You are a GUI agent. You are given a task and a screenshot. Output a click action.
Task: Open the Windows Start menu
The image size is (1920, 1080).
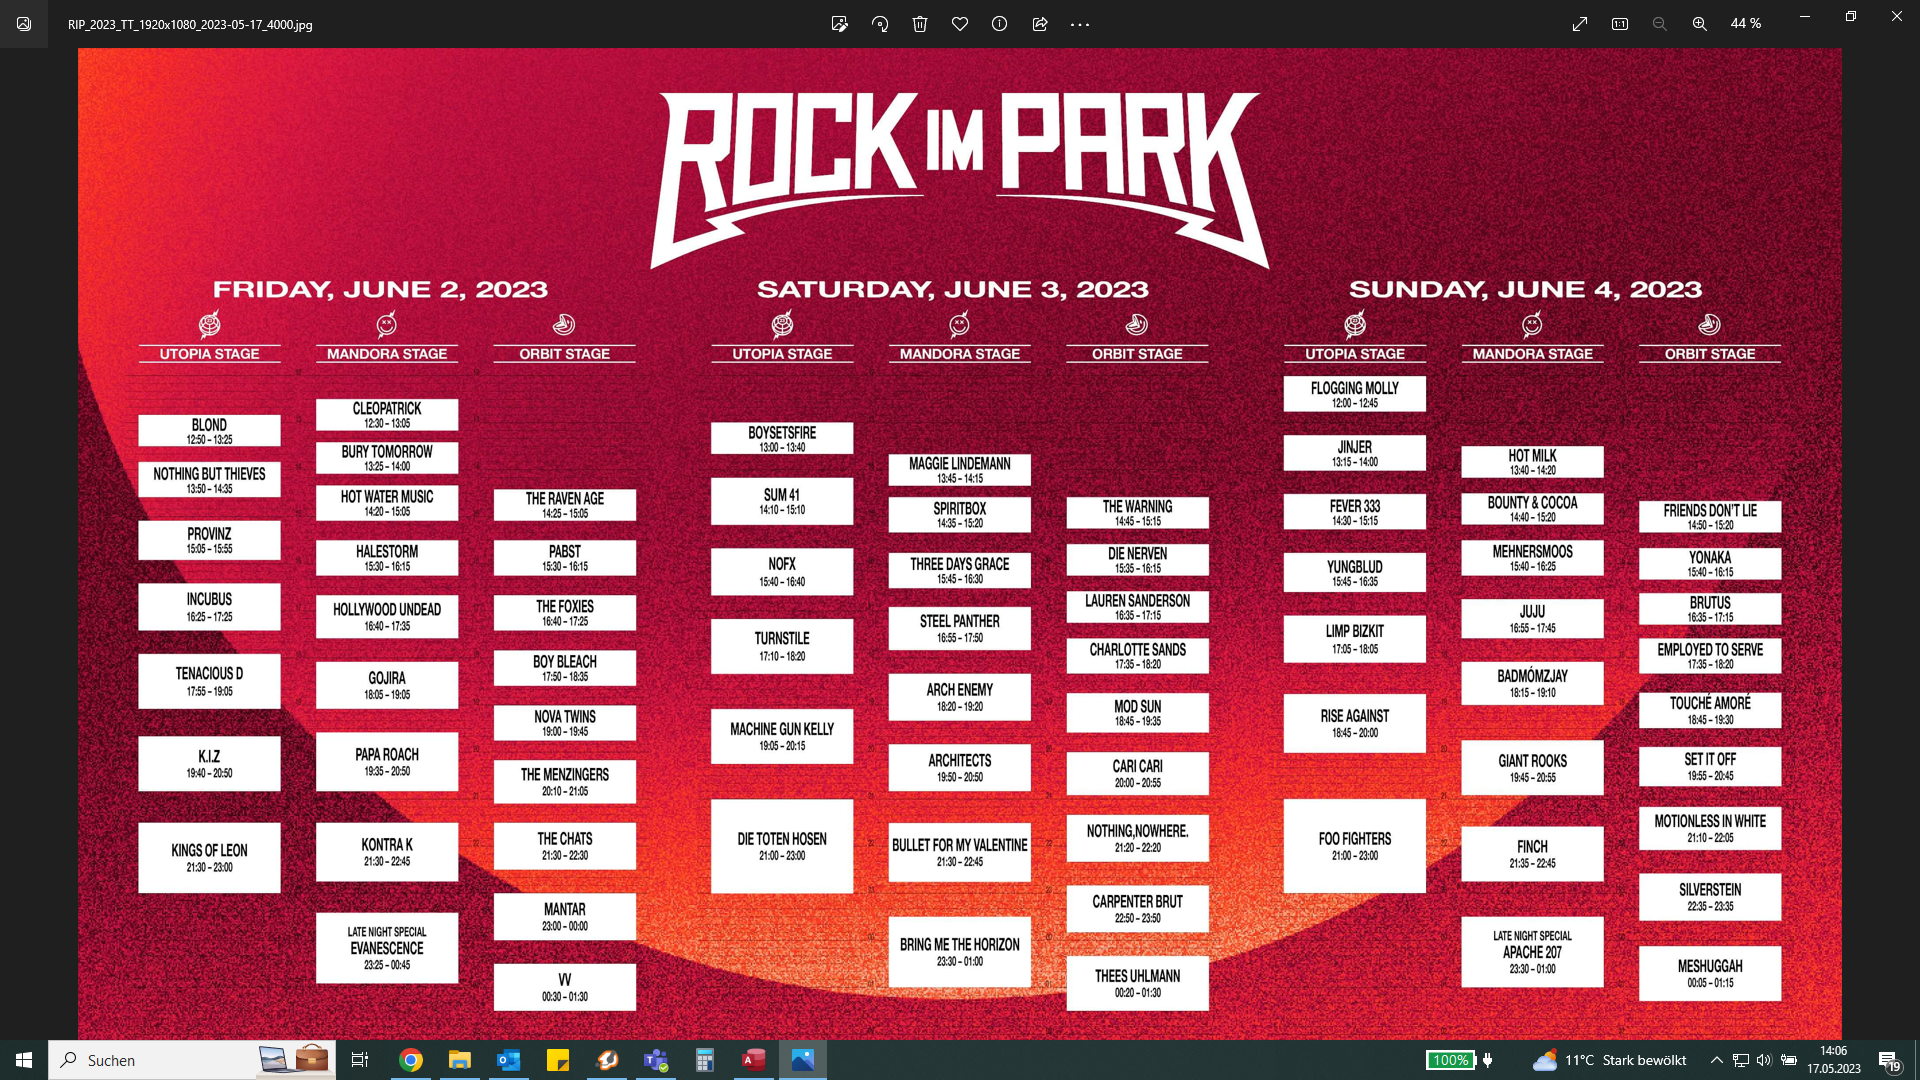coord(24,1060)
